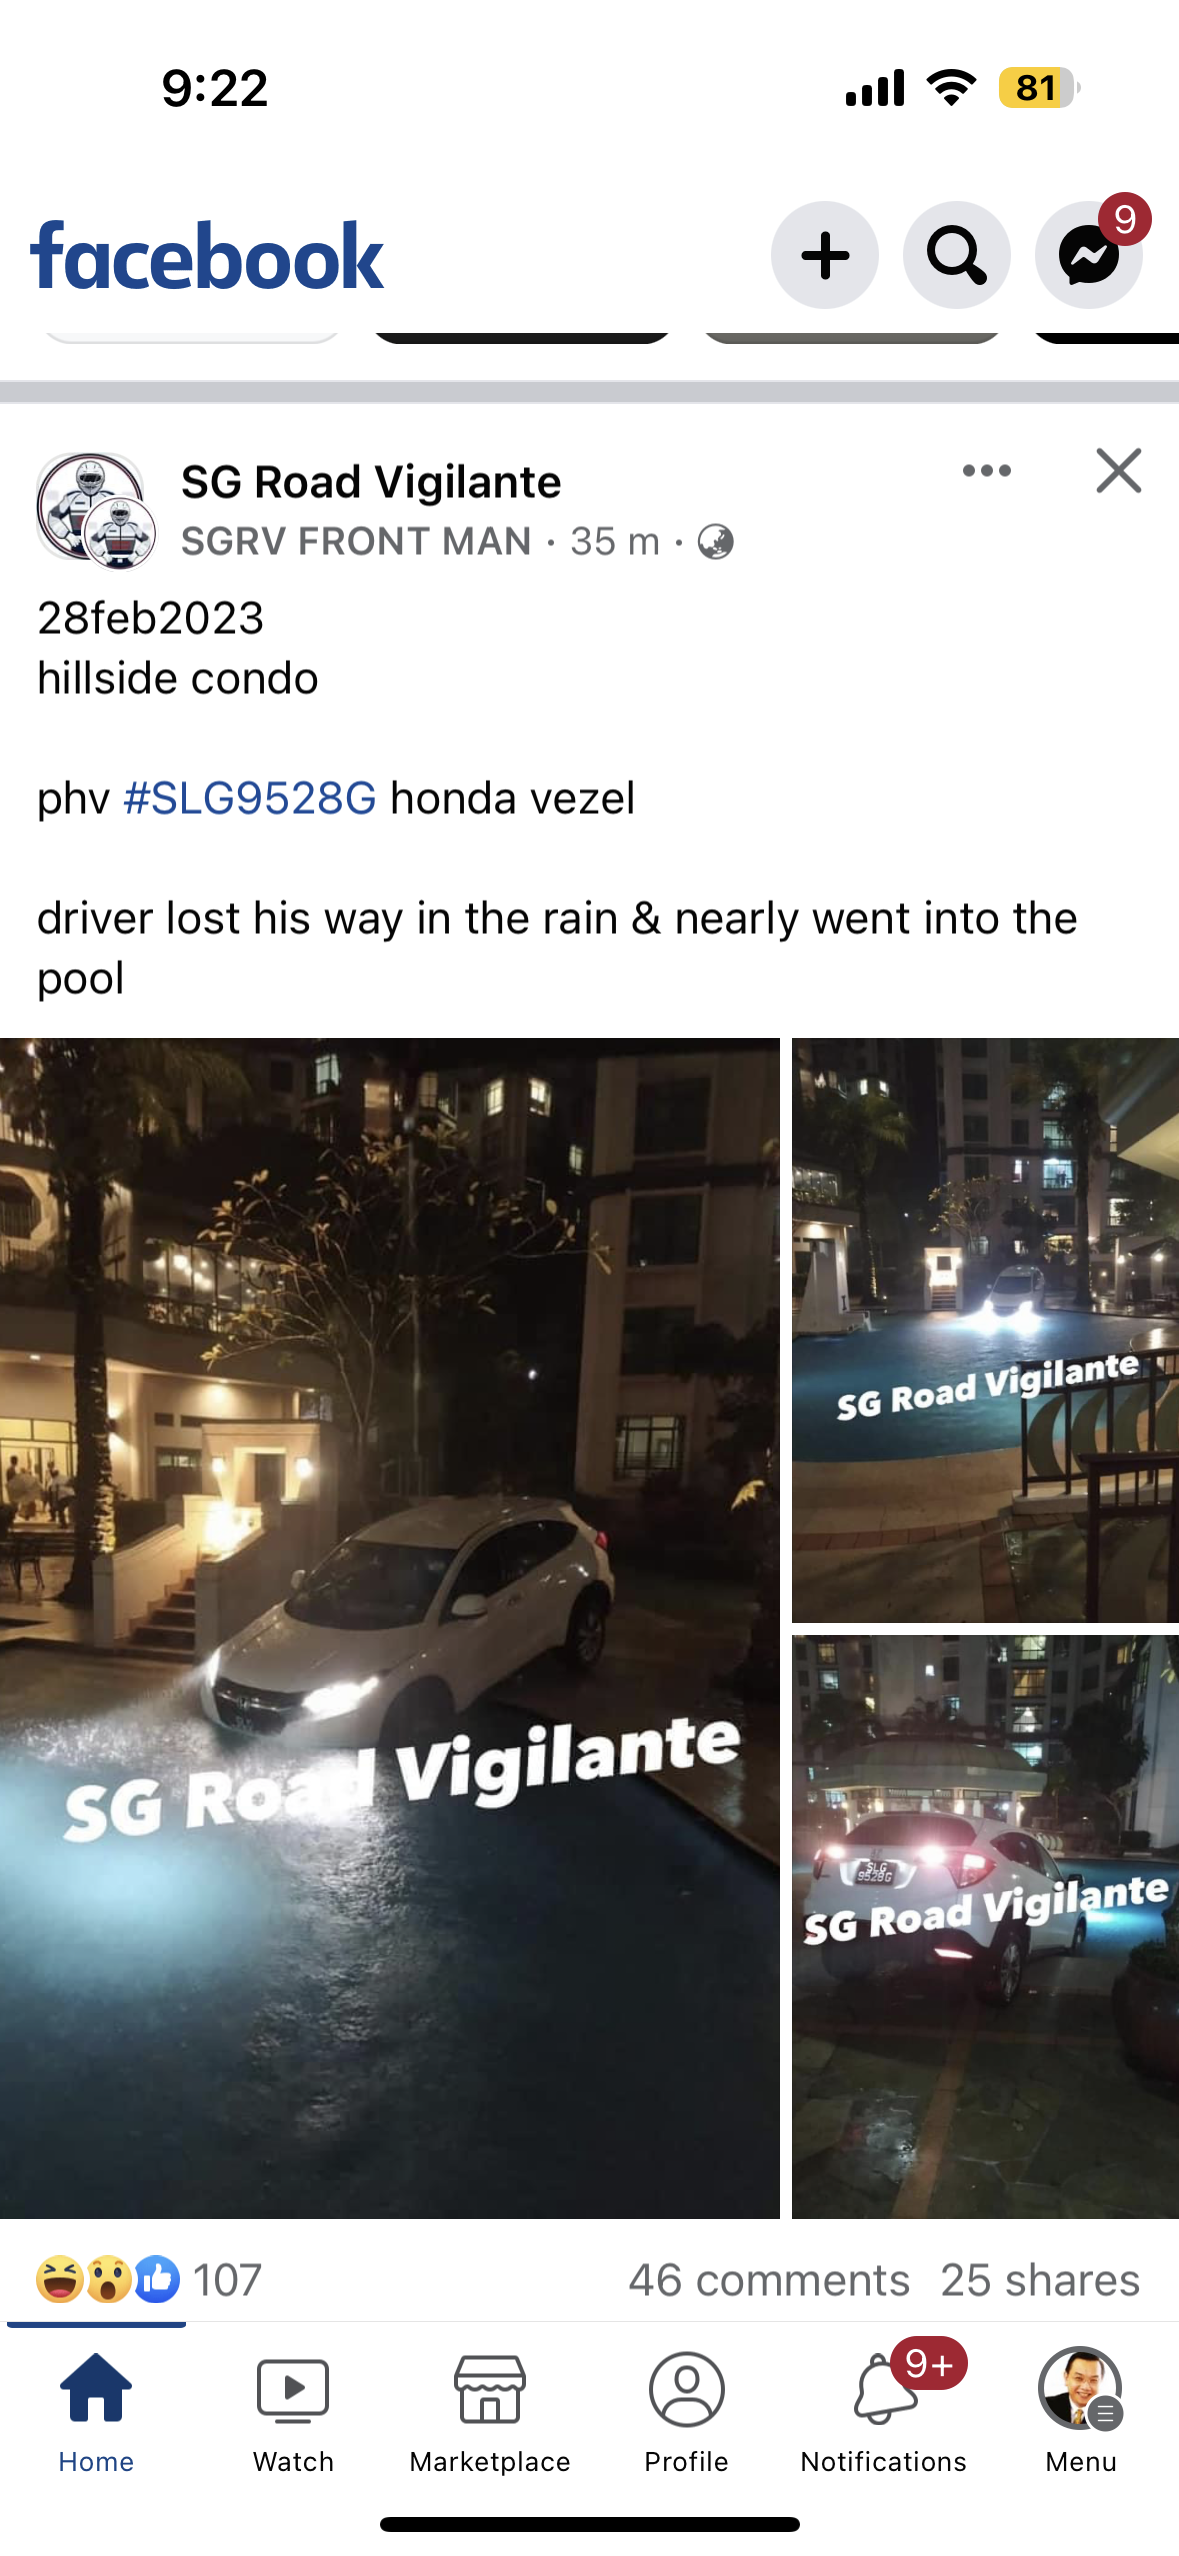Open the SG Road Vigilante page name
Screen dimensions: 1179x2556
pyautogui.click(x=371, y=482)
